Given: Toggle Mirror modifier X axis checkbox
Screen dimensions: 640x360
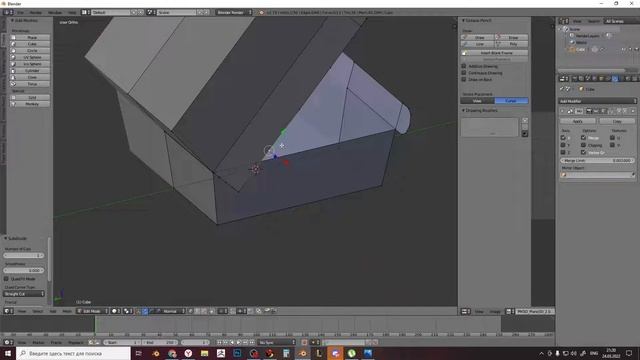Looking at the screenshot, I should [x=563, y=138].
